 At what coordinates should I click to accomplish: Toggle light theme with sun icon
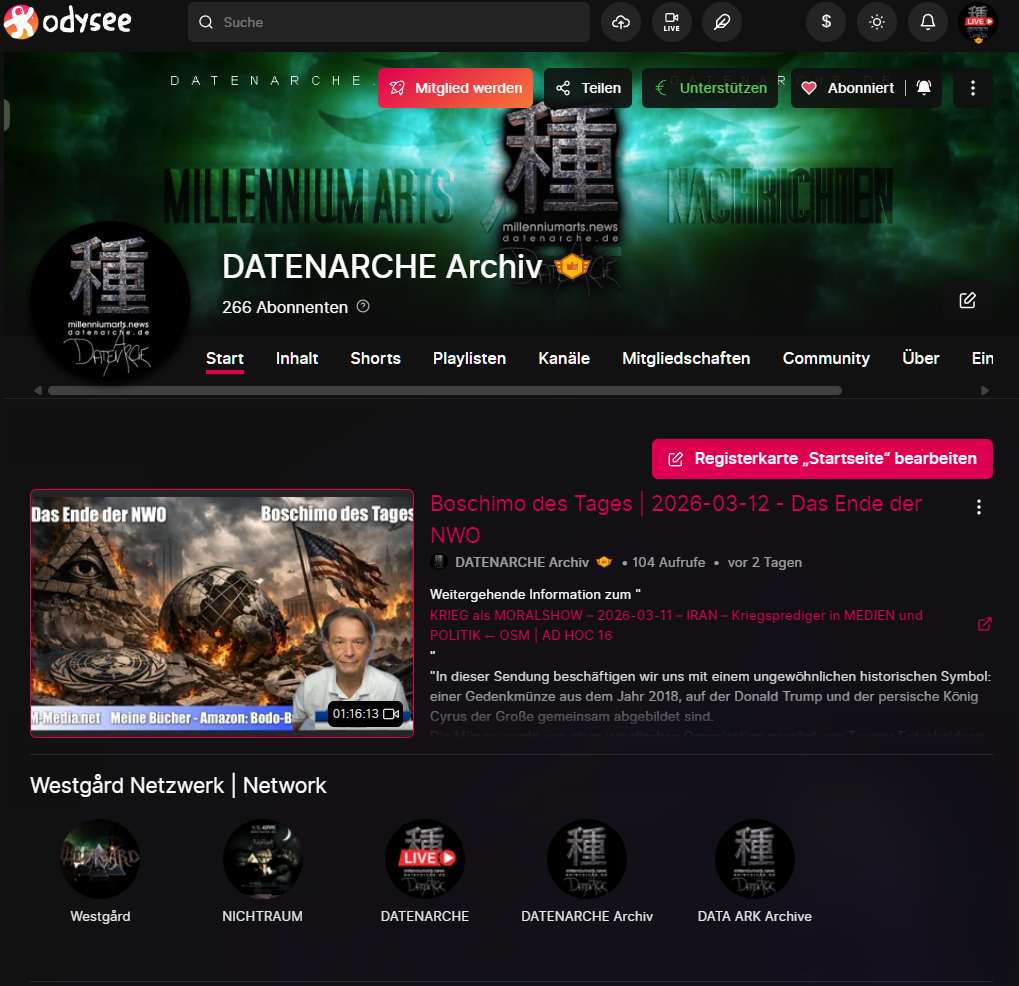[x=877, y=22]
